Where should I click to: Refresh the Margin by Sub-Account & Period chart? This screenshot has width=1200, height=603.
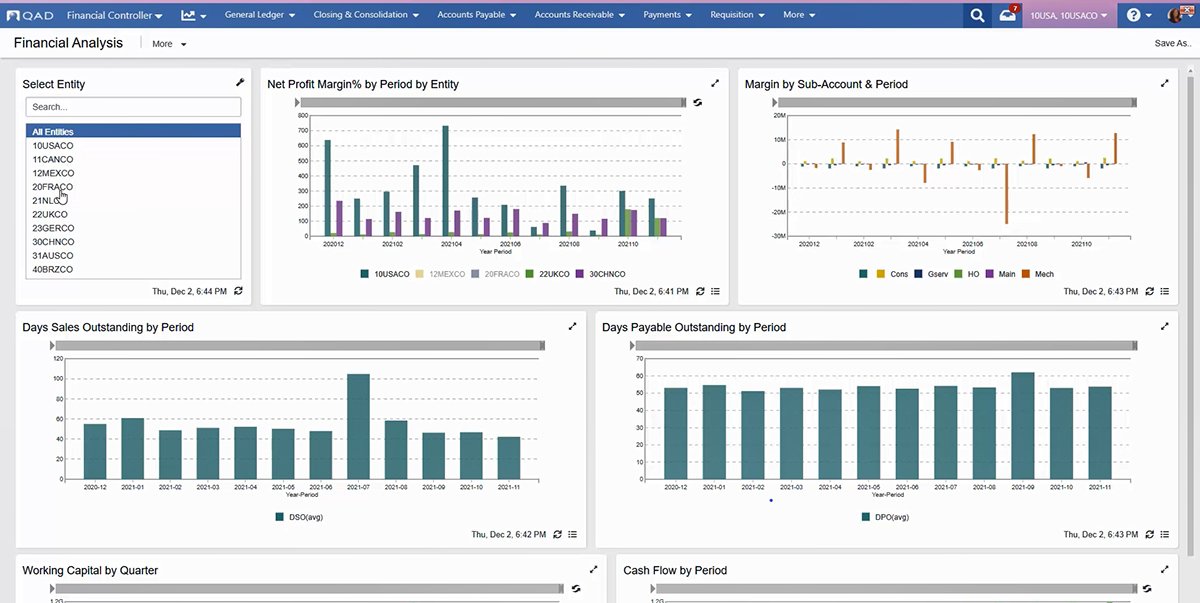click(x=1148, y=291)
